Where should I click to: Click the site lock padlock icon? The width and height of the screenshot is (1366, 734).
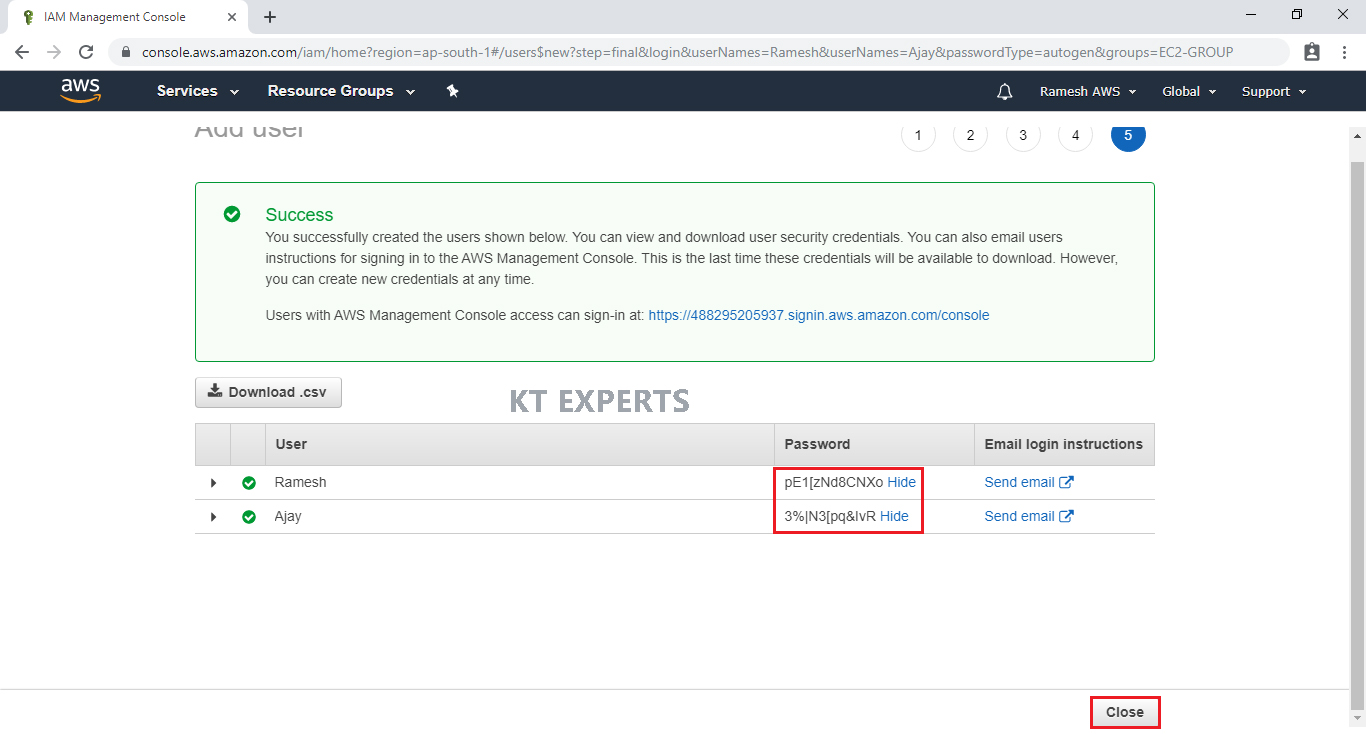coord(126,52)
